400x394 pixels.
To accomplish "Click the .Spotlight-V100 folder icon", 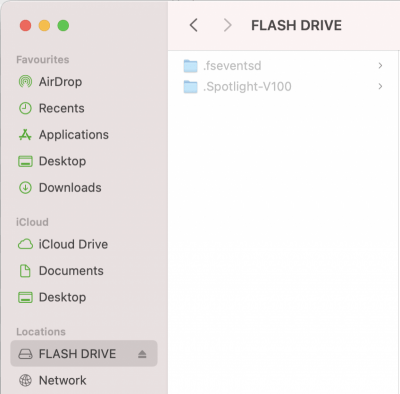I will (x=191, y=87).
